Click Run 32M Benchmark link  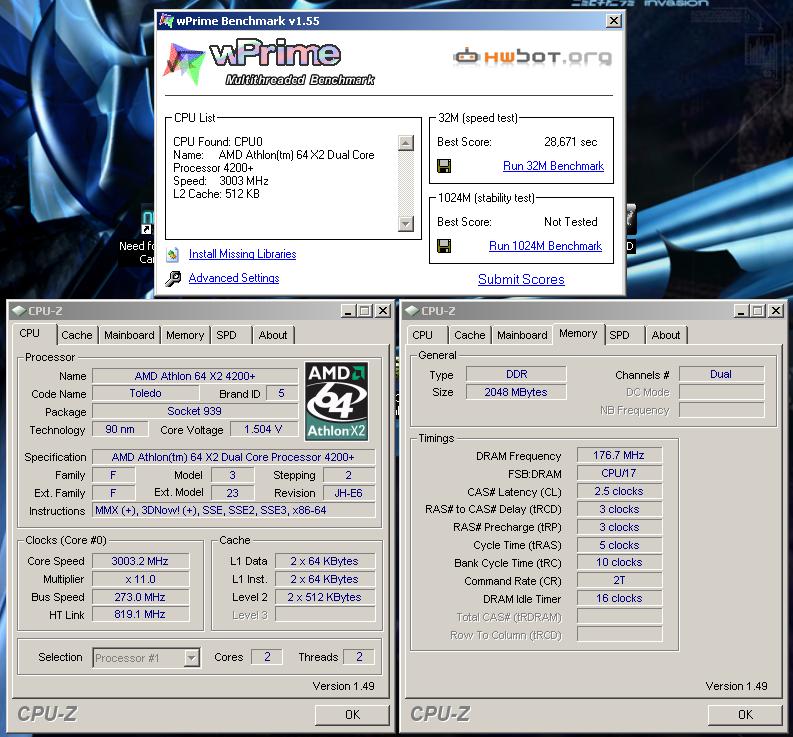coord(553,166)
